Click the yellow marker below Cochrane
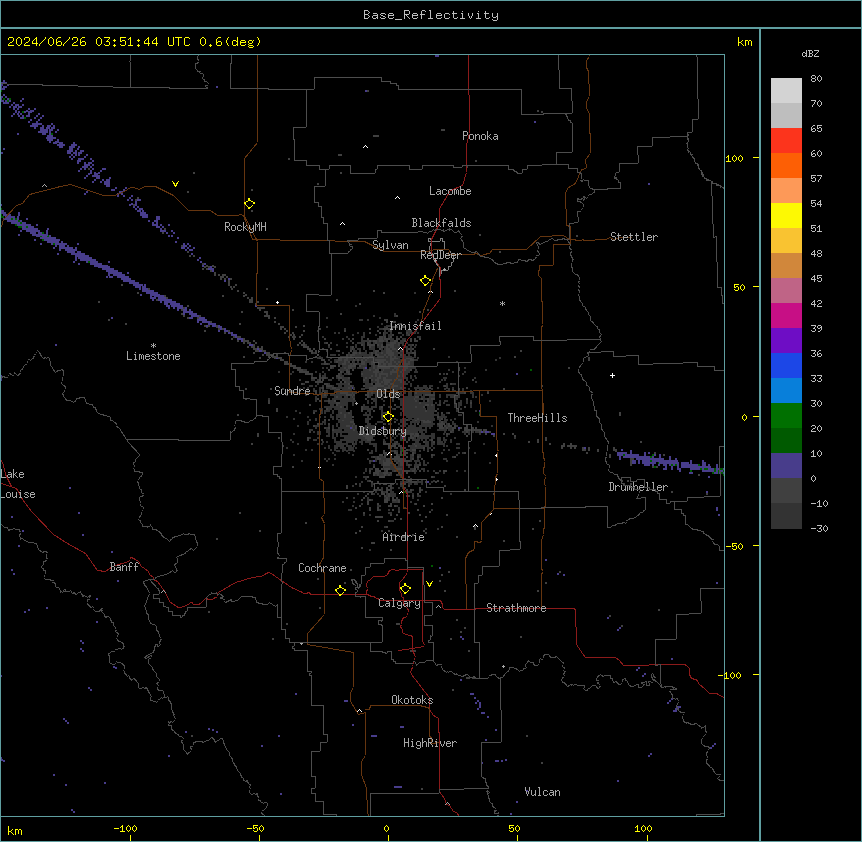This screenshot has height=842, width=862. pyautogui.click(x=340, y=590)
